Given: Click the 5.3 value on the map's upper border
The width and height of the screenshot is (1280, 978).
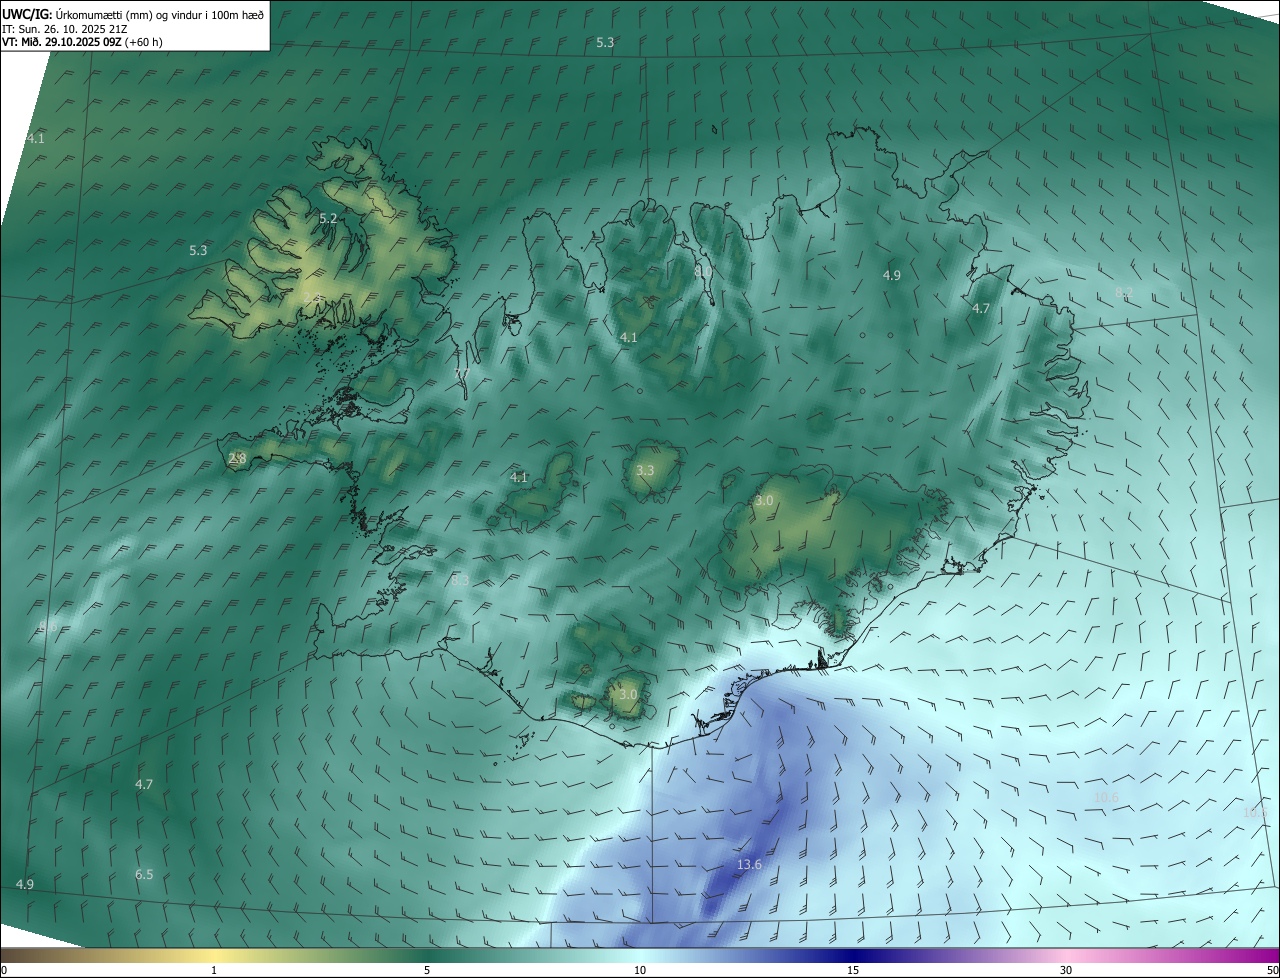Looking at the screenshot, I should click(x=605, y=42).
